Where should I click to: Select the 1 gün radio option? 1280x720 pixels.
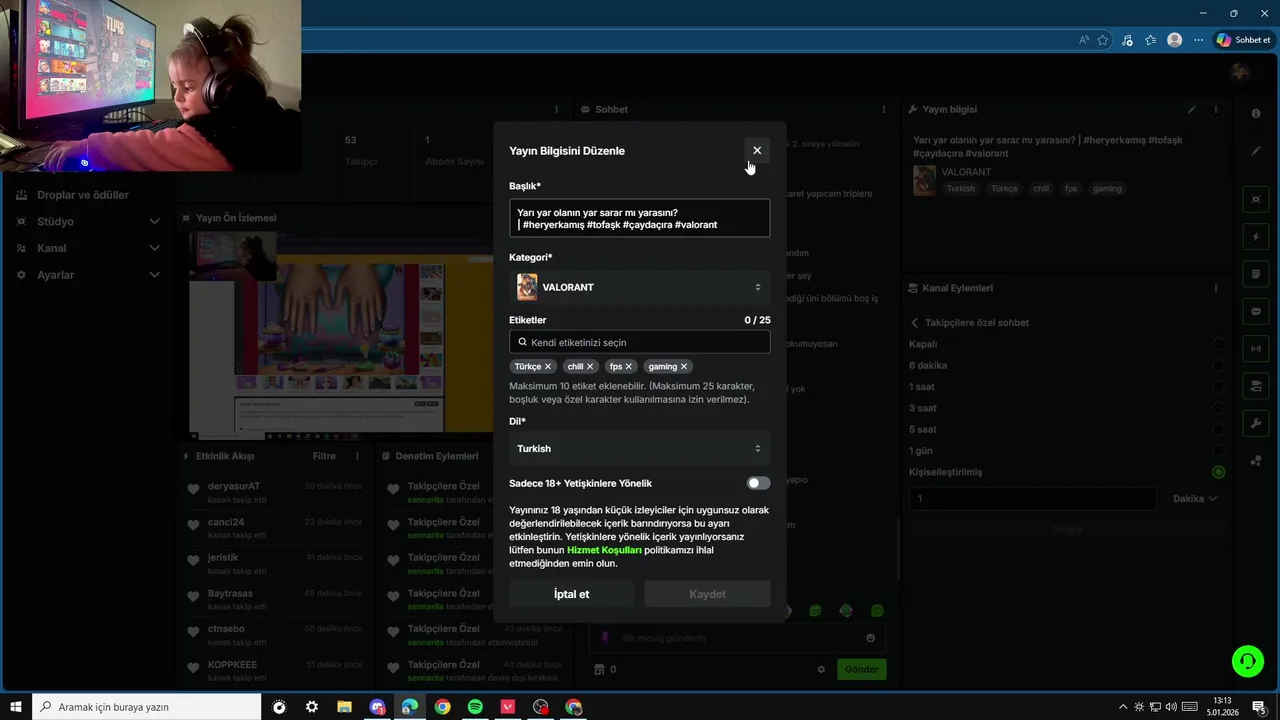(1218, 451)
